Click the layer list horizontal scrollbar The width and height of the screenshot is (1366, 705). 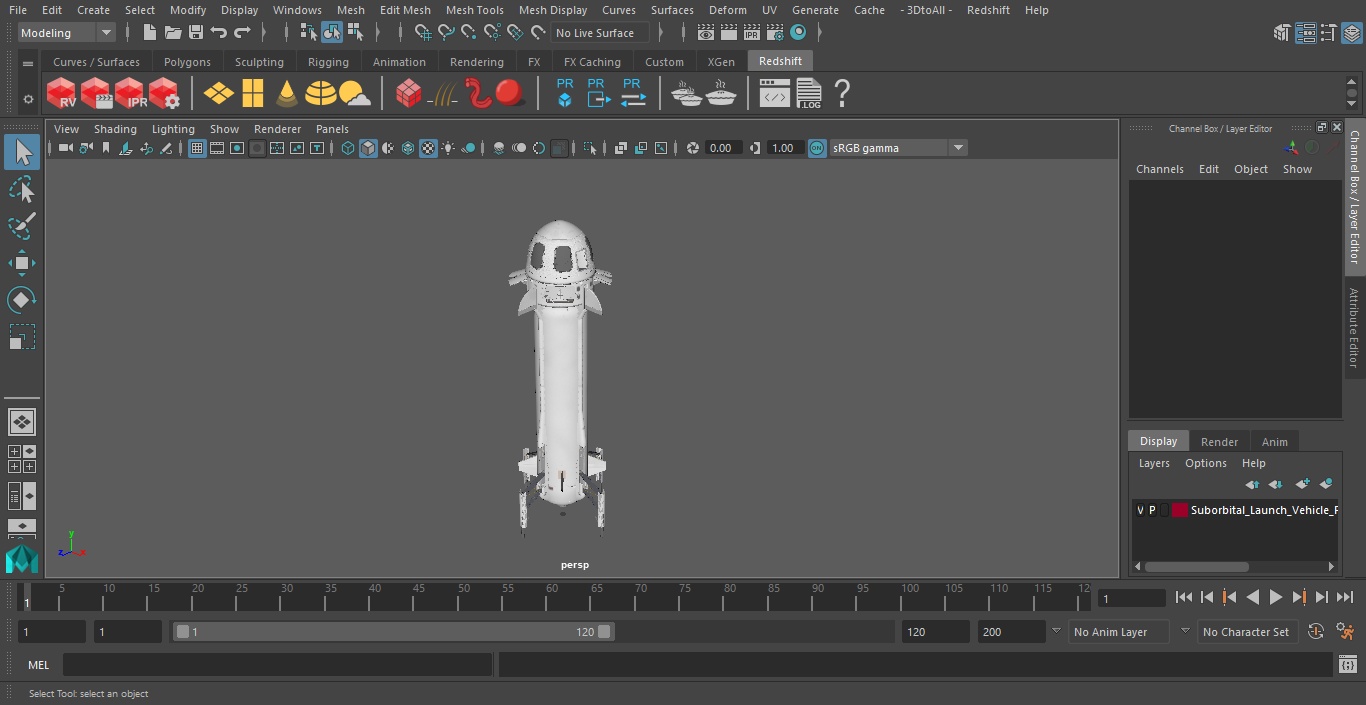[x=1196, y=566]
